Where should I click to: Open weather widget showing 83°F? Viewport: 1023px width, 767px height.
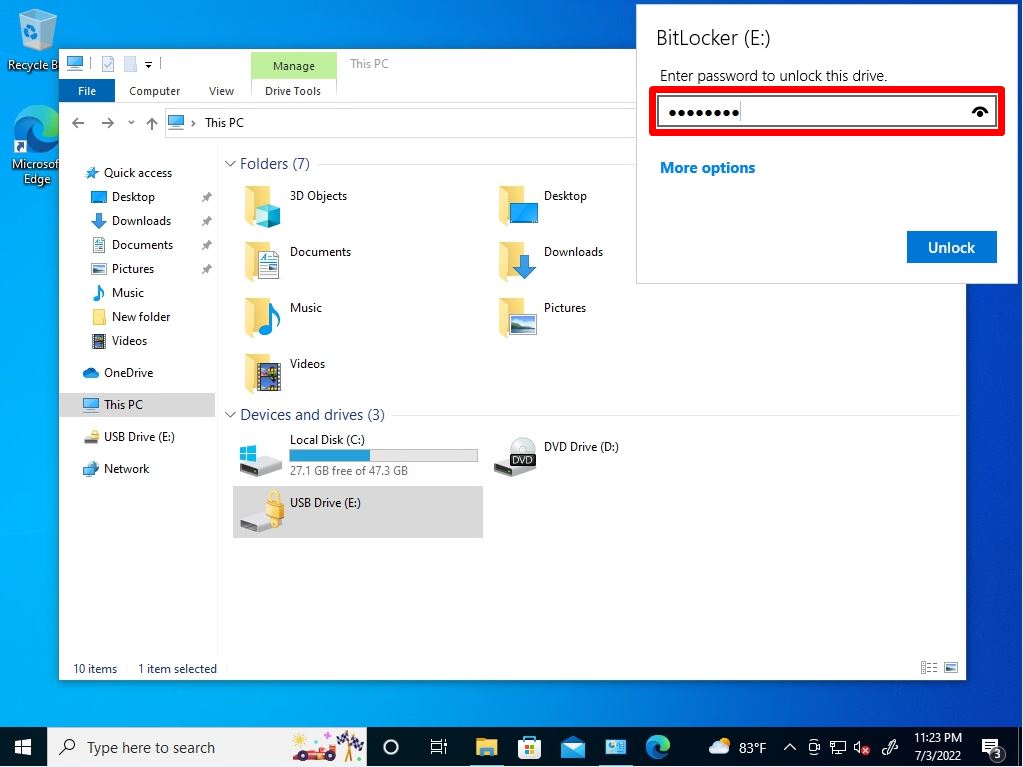click(737, 747)
